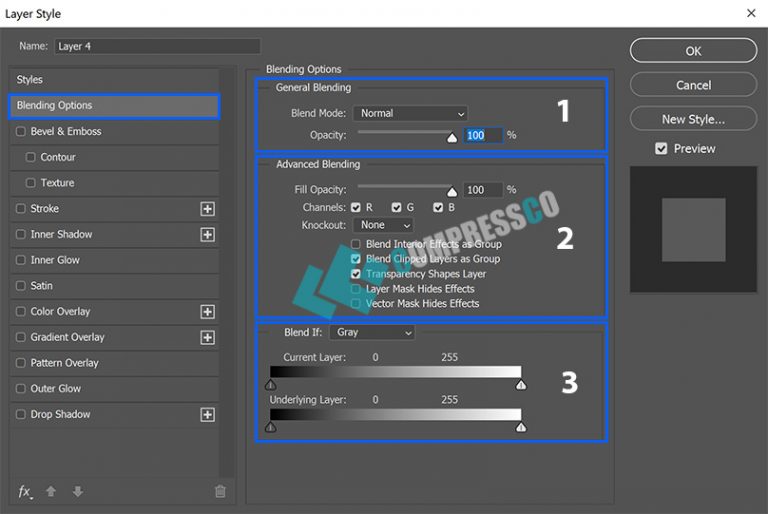768x514 pixels.
Task: Open the Blend If Gray dropdown
Action: pyautogui.click(x=372, y=332)
